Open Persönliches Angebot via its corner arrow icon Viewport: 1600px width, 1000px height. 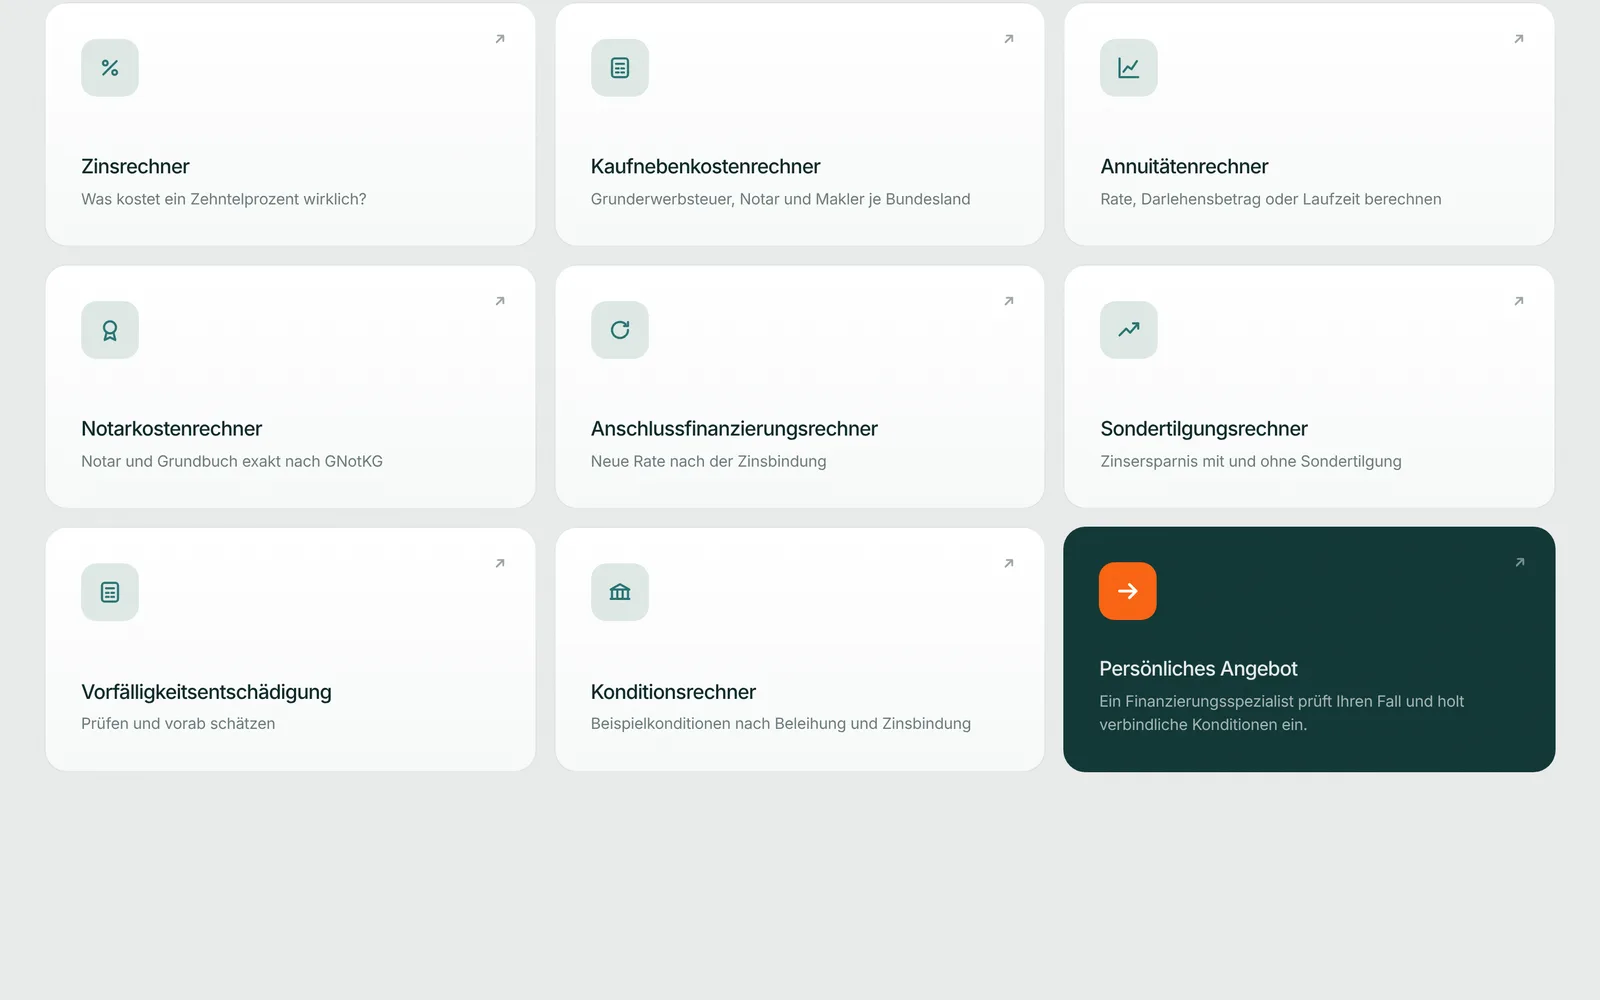click(x=1520, y=563)
